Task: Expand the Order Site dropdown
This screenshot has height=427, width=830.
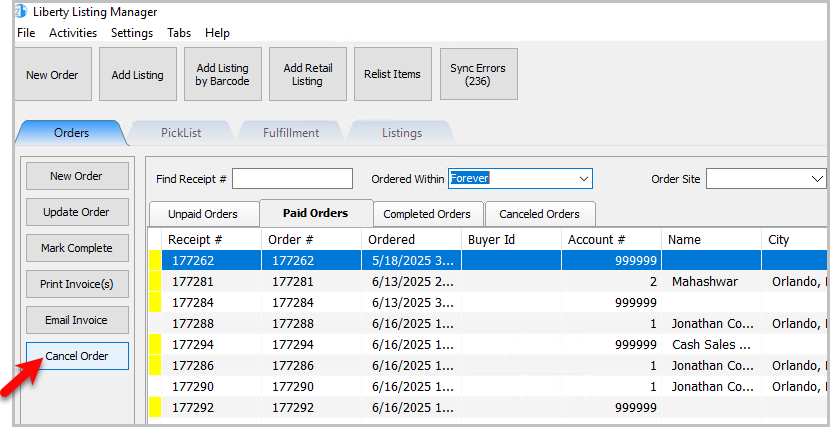Action: pyautogui.click(x=817, y=179)
